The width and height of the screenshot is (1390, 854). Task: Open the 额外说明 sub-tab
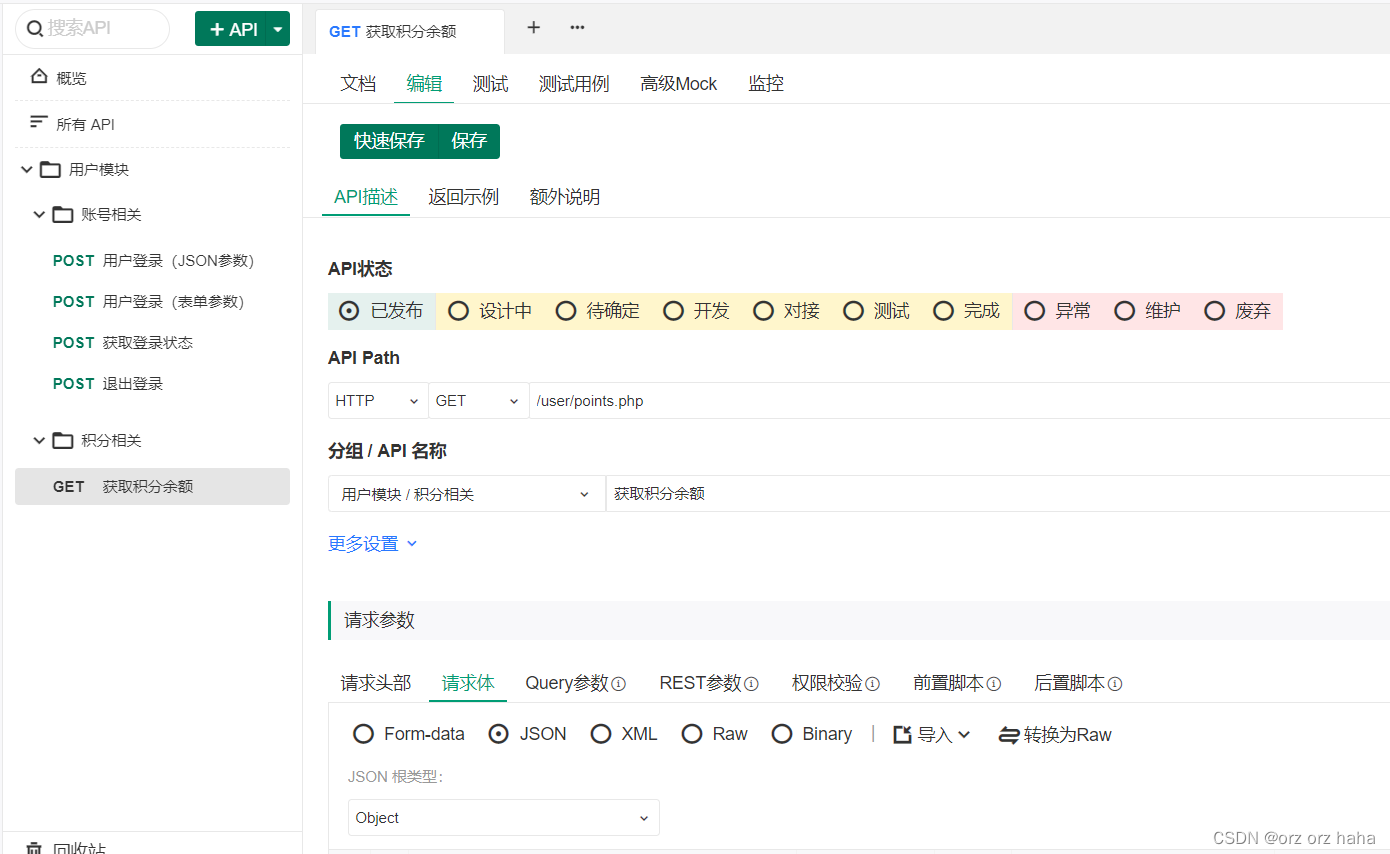565,197
